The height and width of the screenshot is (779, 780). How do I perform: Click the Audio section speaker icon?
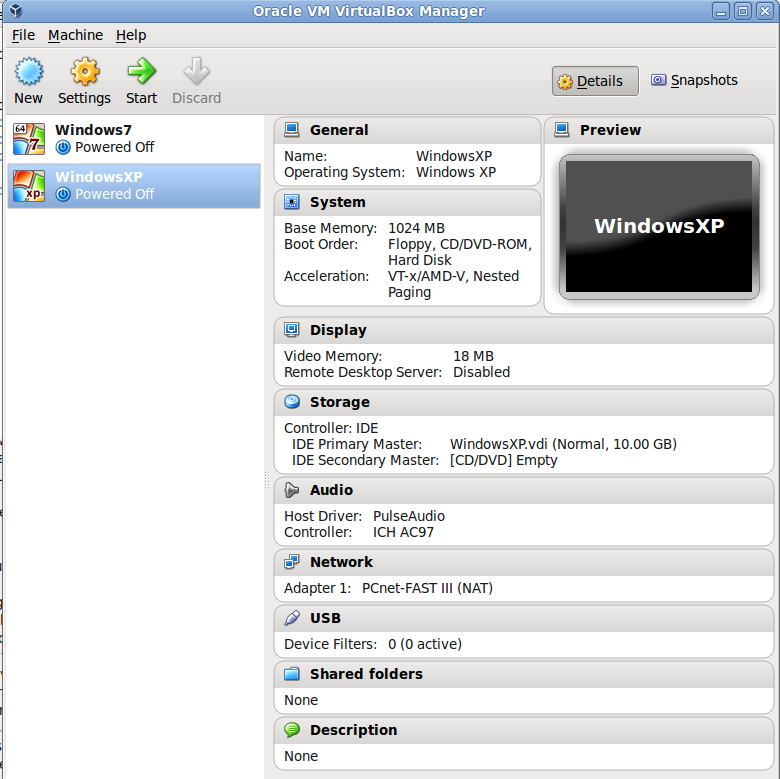coord(292,490)
